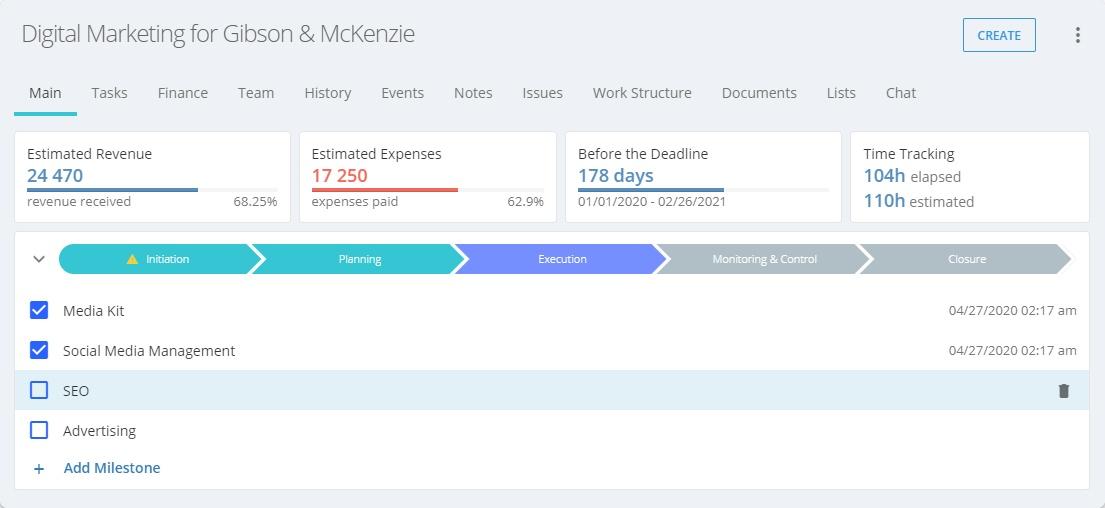Open the Finance tab
Viewport: 1105px width, 508px height.
183,93
